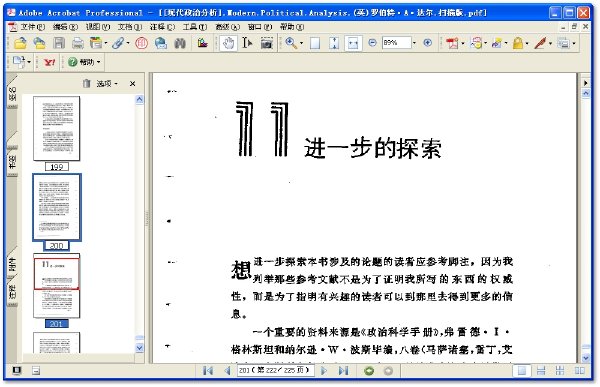The width and height of the screenshot is (600, 387).
Task: Click the zoom percentage field showing 89%
Action: click(x=396, y=43)
